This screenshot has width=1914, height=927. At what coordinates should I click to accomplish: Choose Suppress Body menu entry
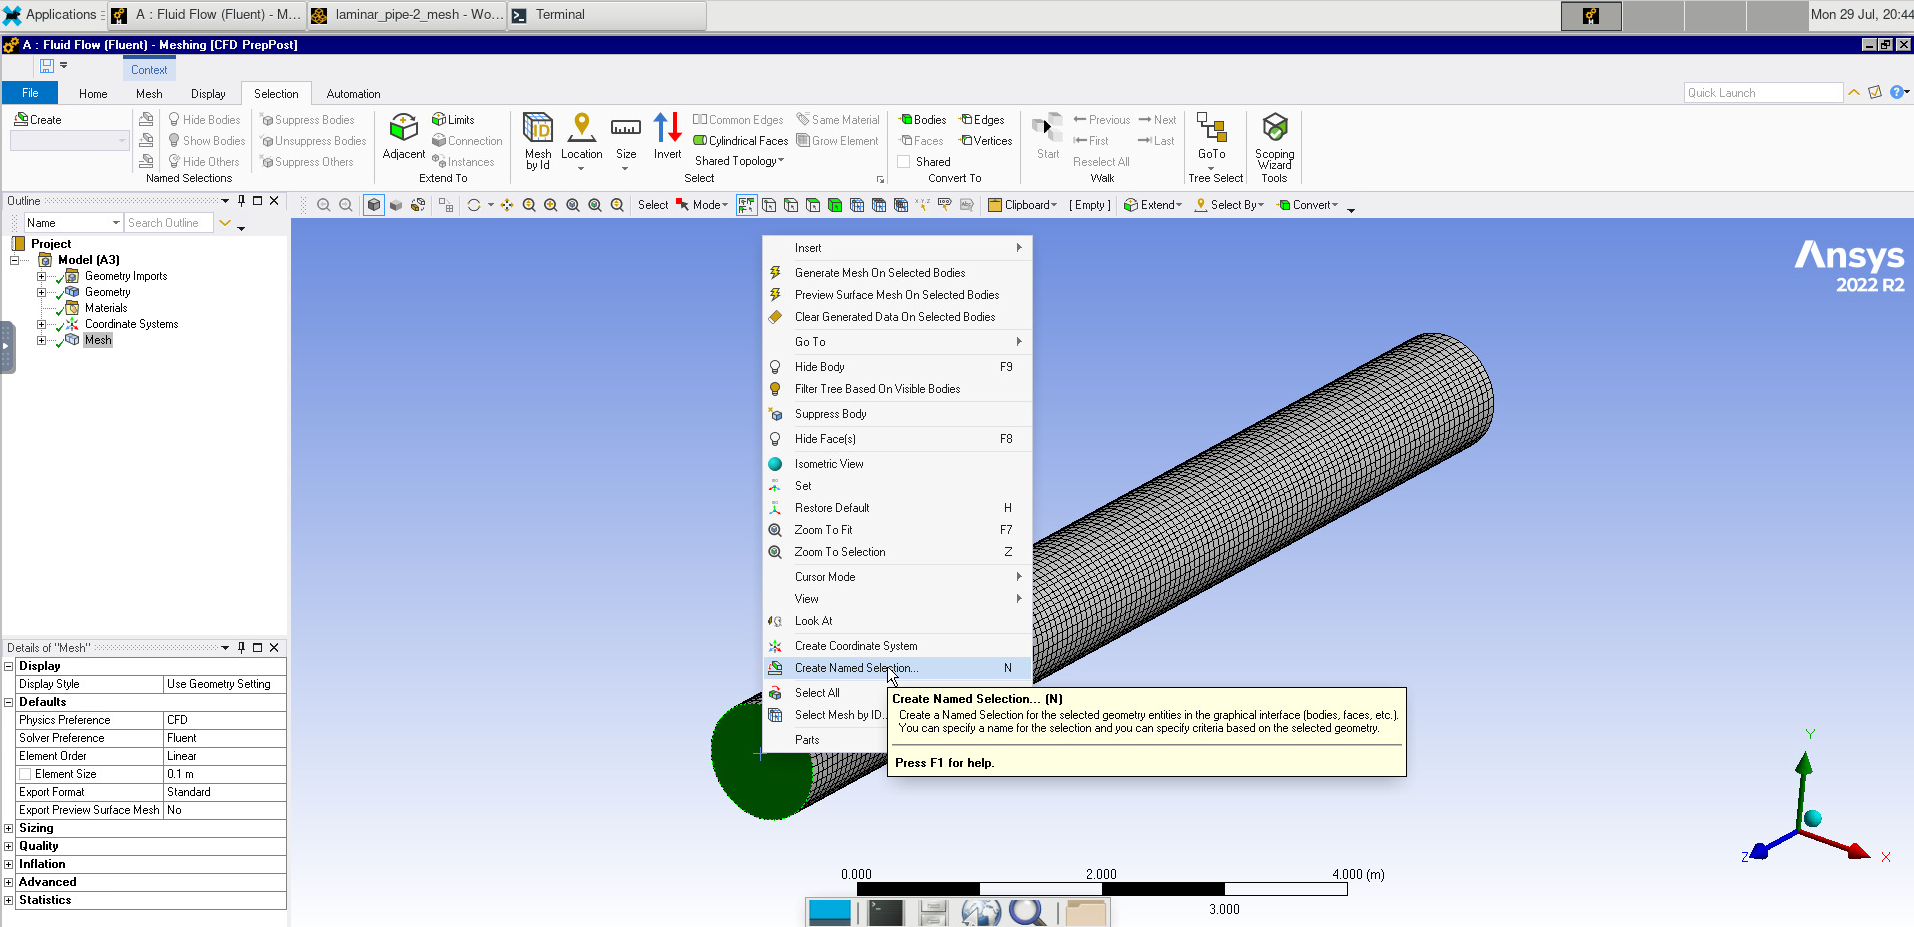point(897,414)
